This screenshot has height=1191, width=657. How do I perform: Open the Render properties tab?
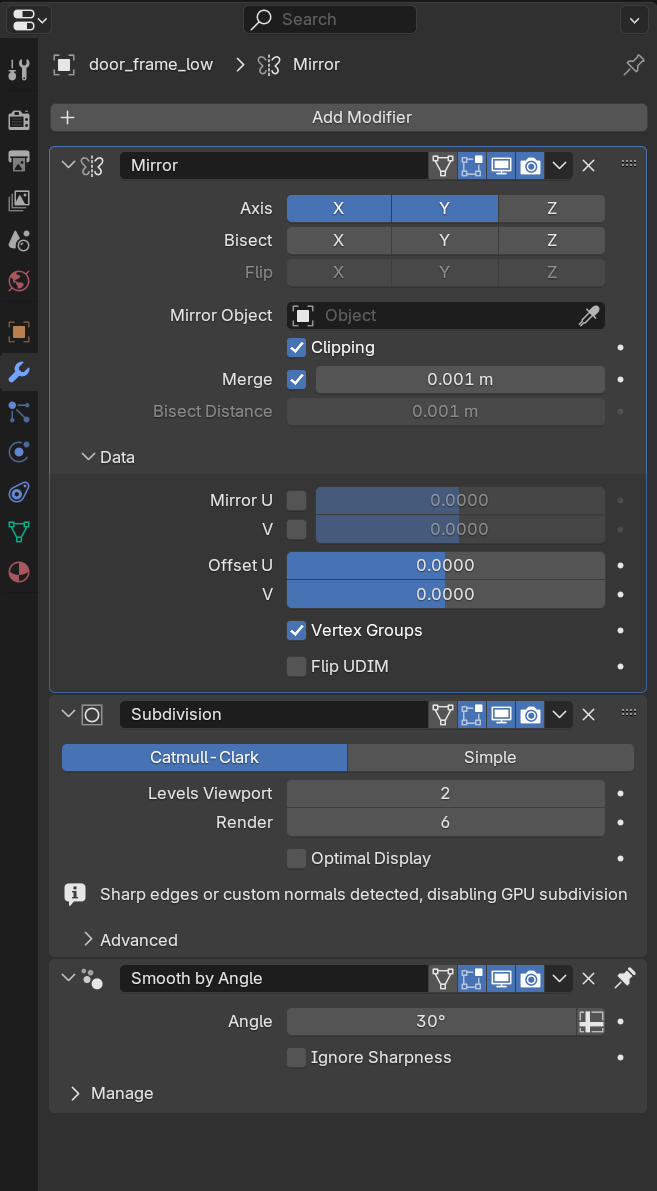[x=19, y=120]
